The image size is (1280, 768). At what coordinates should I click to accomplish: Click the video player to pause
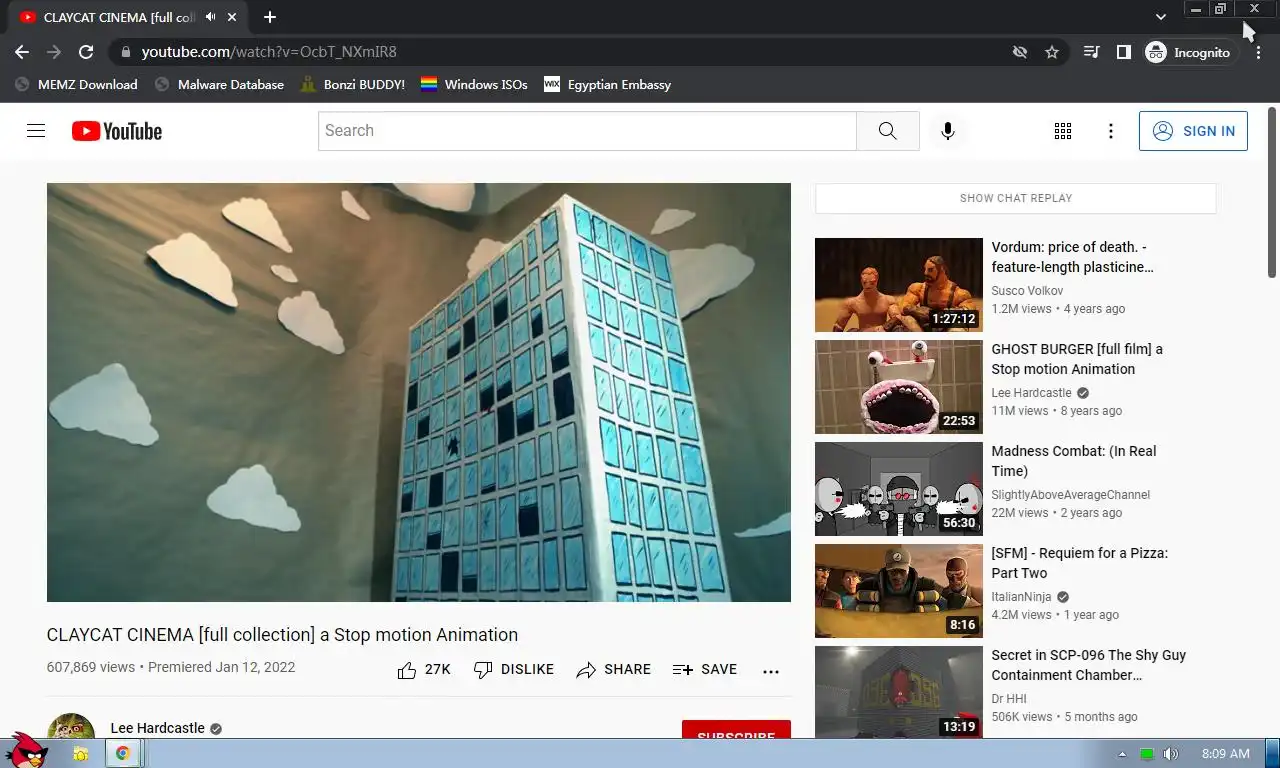(x=419, y=392)
